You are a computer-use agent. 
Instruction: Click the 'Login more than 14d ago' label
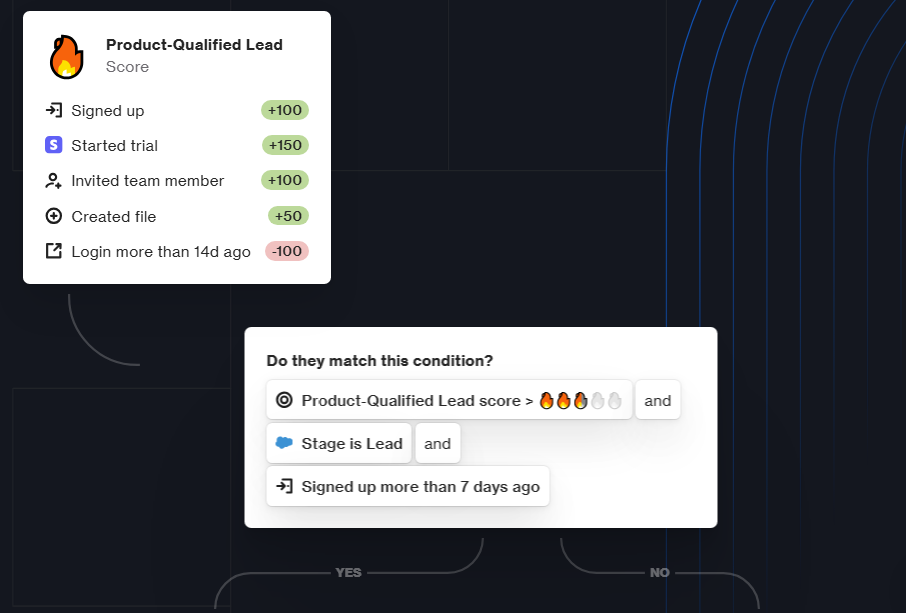(x=161, y=252)
